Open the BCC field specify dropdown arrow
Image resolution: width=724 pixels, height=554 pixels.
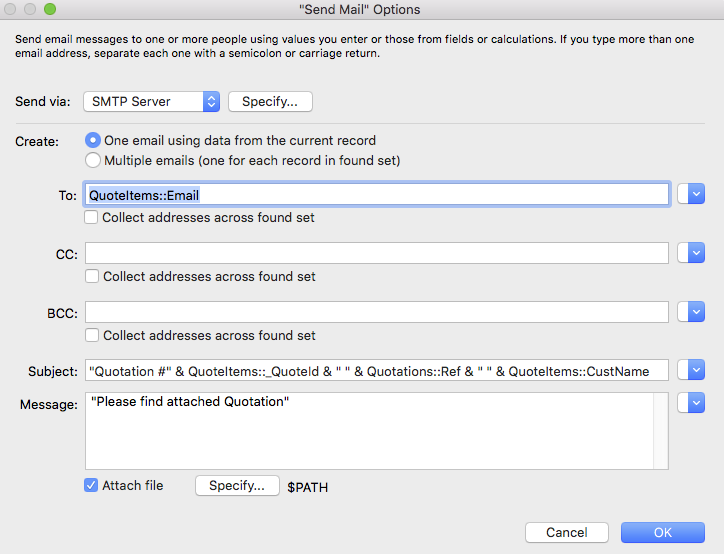[696, 312]
